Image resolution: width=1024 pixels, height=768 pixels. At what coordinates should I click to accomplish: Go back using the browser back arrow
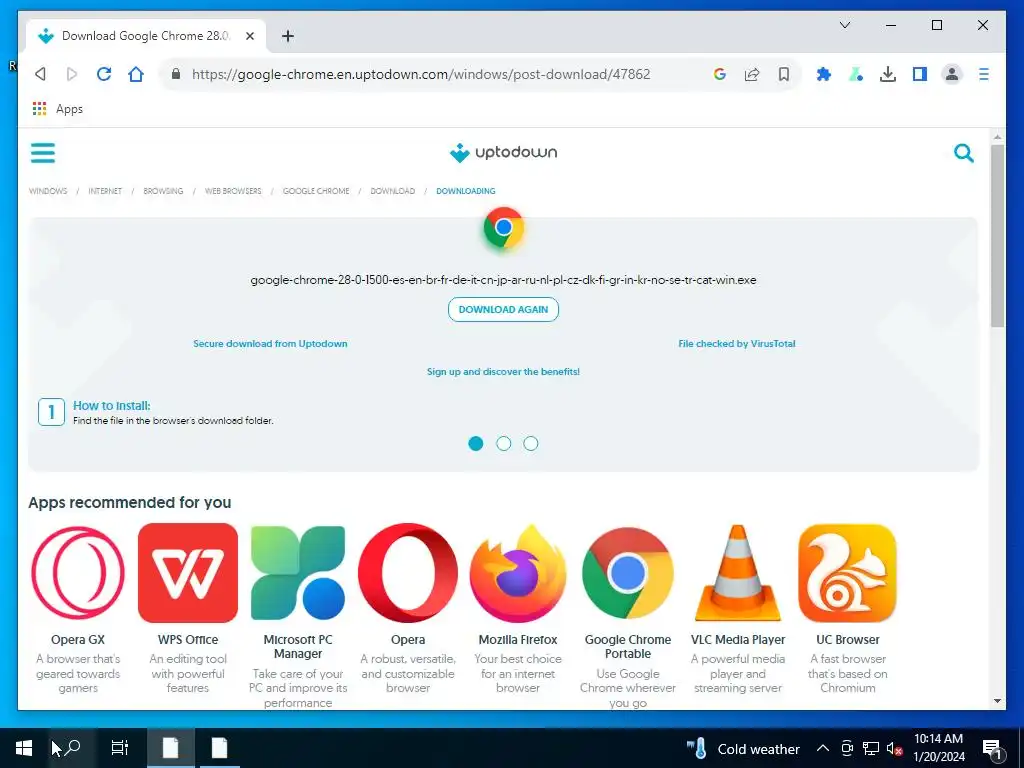tap(40, 74)
